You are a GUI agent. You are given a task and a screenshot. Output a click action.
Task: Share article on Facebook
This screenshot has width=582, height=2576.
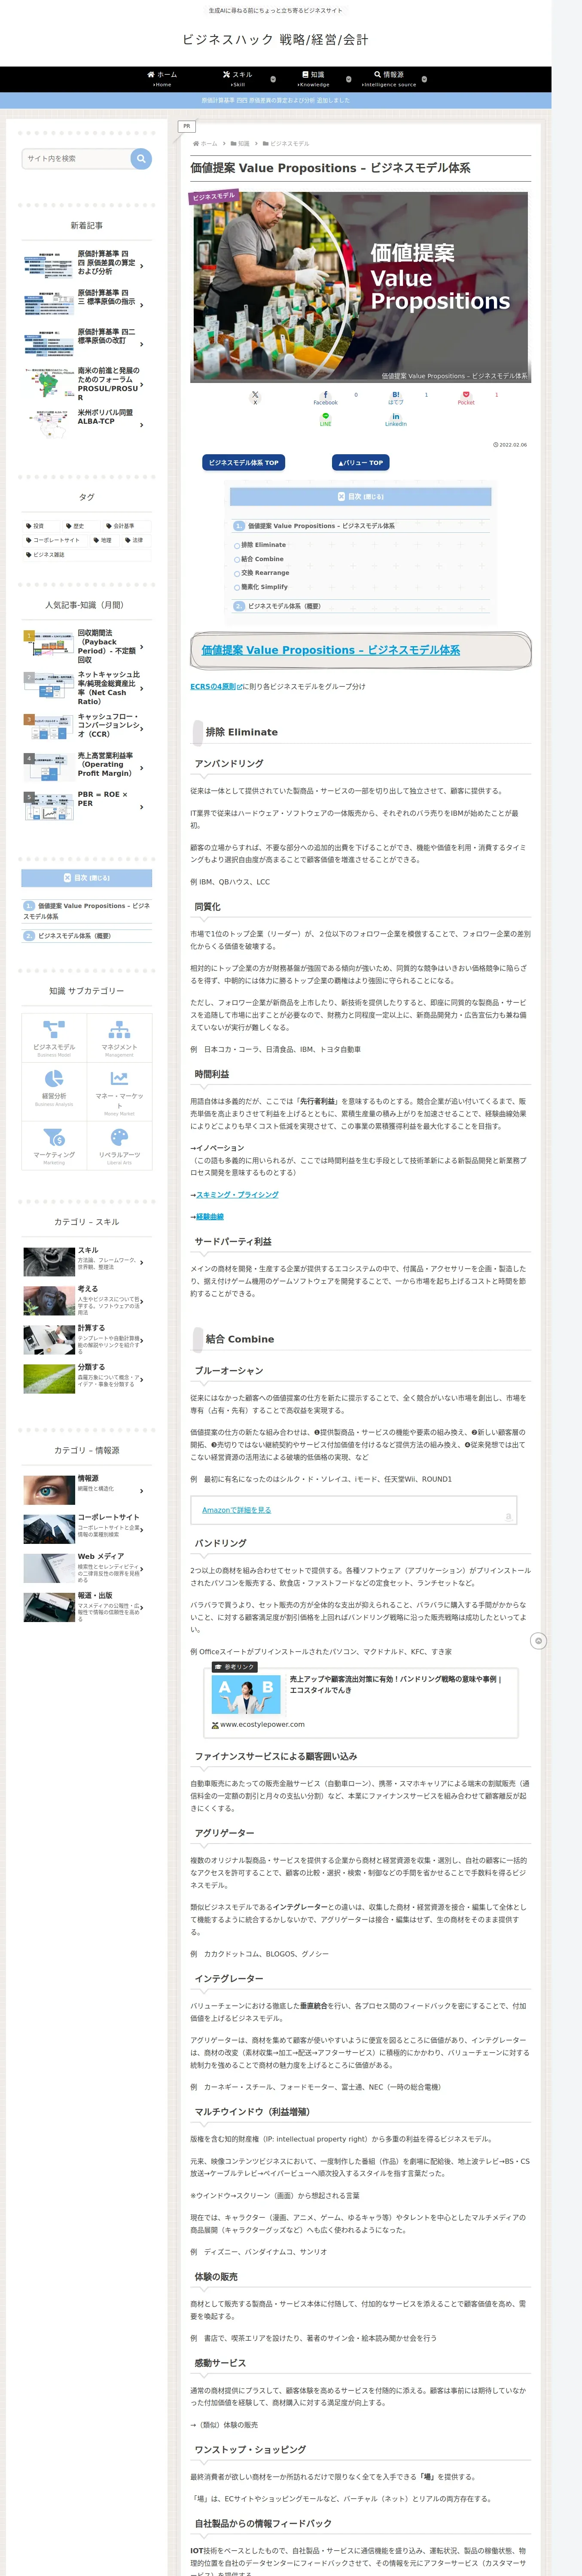(x=325, y=397)
